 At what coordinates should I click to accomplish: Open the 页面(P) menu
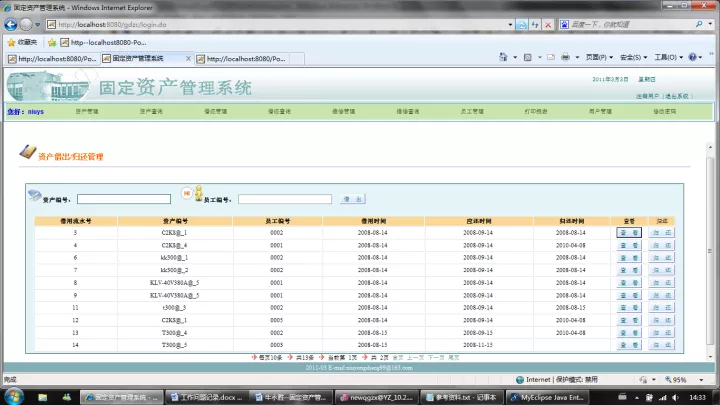599,57
